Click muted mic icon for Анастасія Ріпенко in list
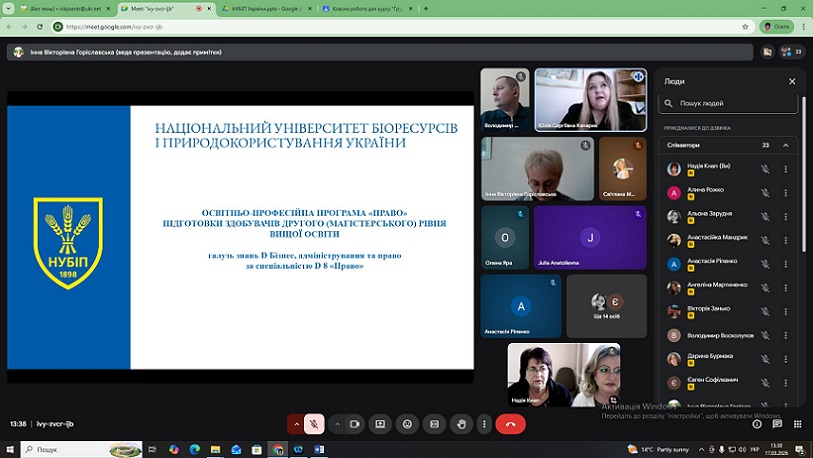 [765, 265]
